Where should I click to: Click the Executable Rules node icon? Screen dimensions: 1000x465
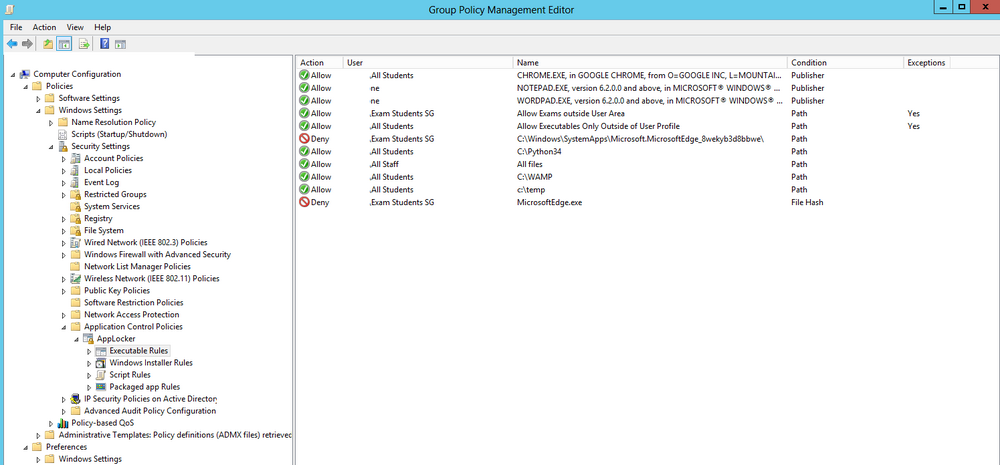click(x=100, y=351)
